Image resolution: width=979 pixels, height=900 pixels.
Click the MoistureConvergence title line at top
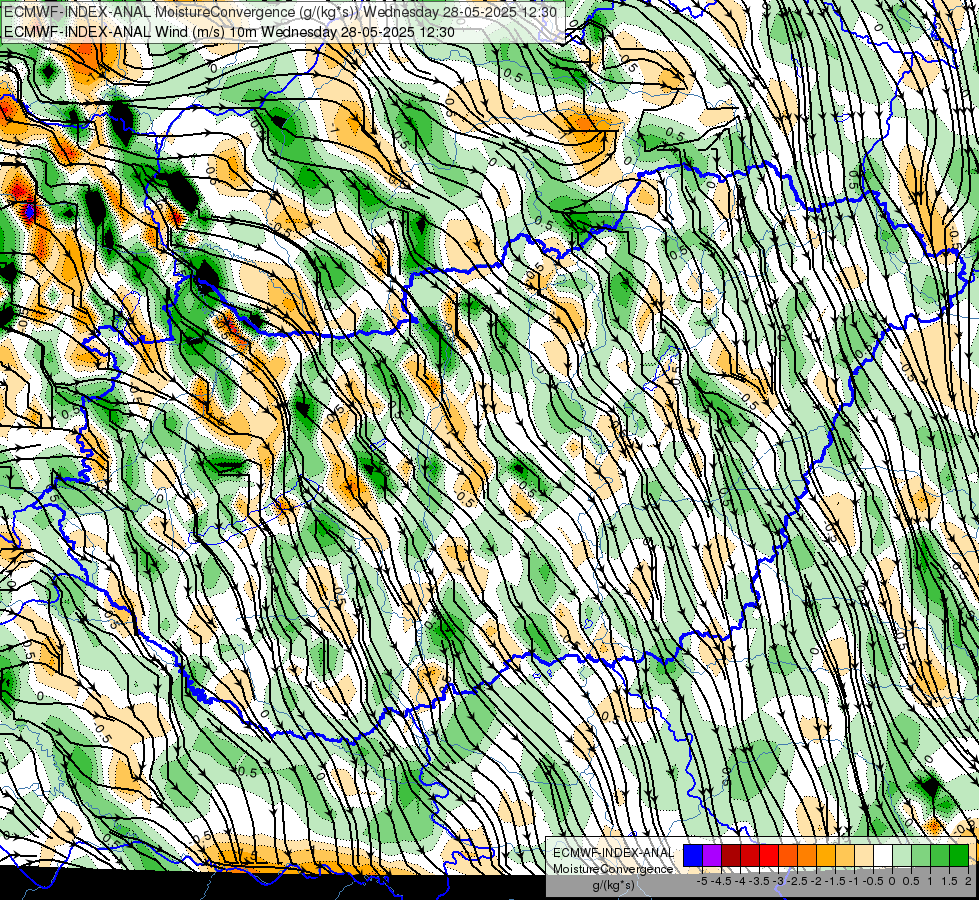point(280,12)
